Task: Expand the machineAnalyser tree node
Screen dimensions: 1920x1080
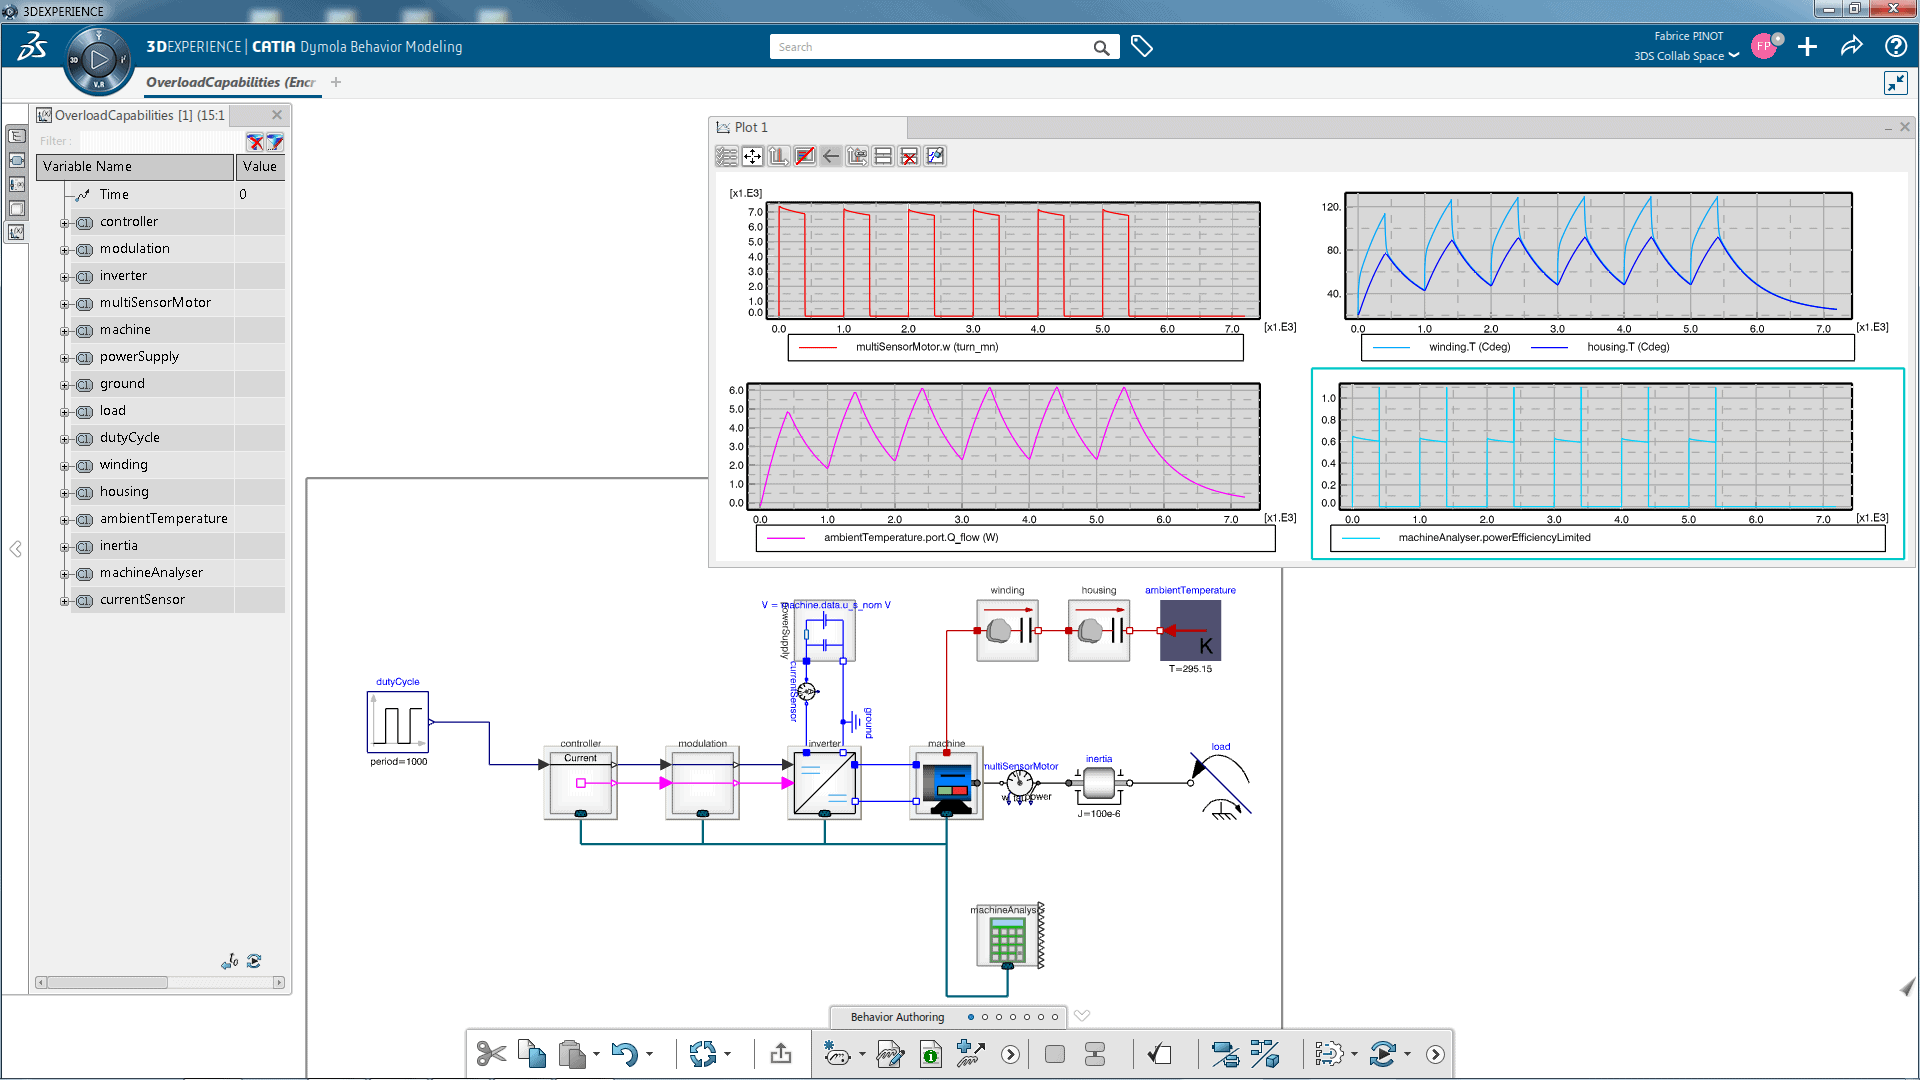Action: click(x=65, y=574)
